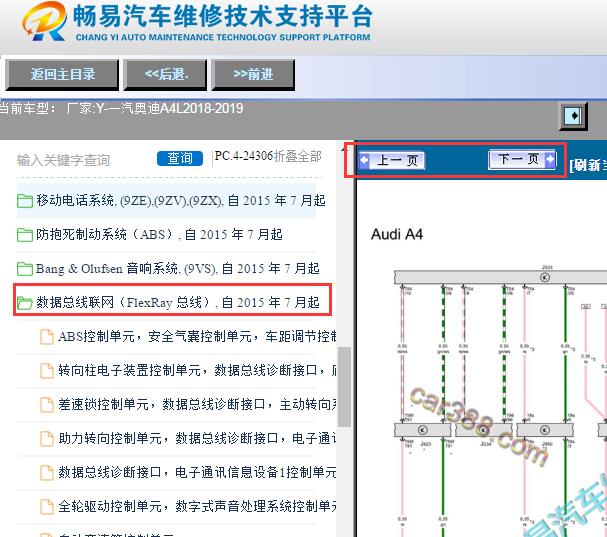Image resolution: width=607 pixels, height=537 pixels.
Task: Go to previous page with 上一页
Action: [391, 160]
